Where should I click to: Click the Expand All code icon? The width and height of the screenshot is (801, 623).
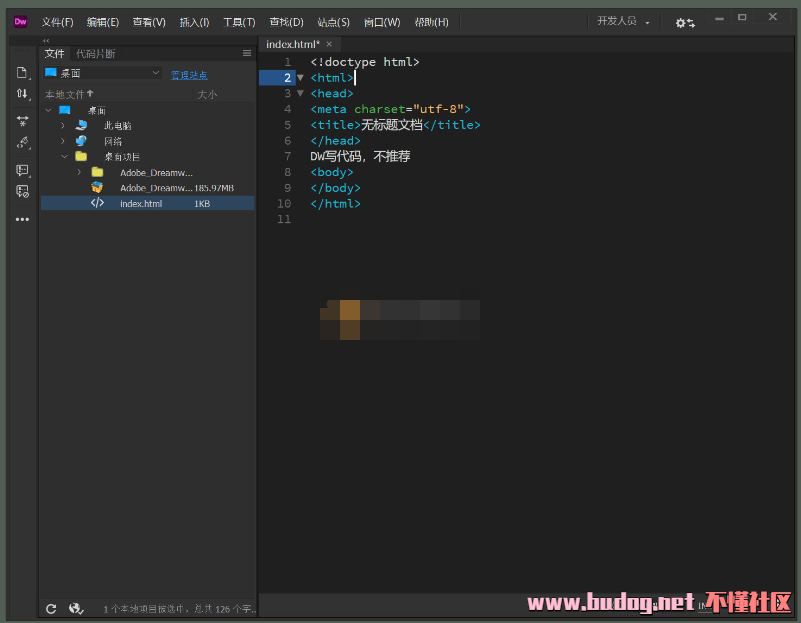[x=22, y=120]
